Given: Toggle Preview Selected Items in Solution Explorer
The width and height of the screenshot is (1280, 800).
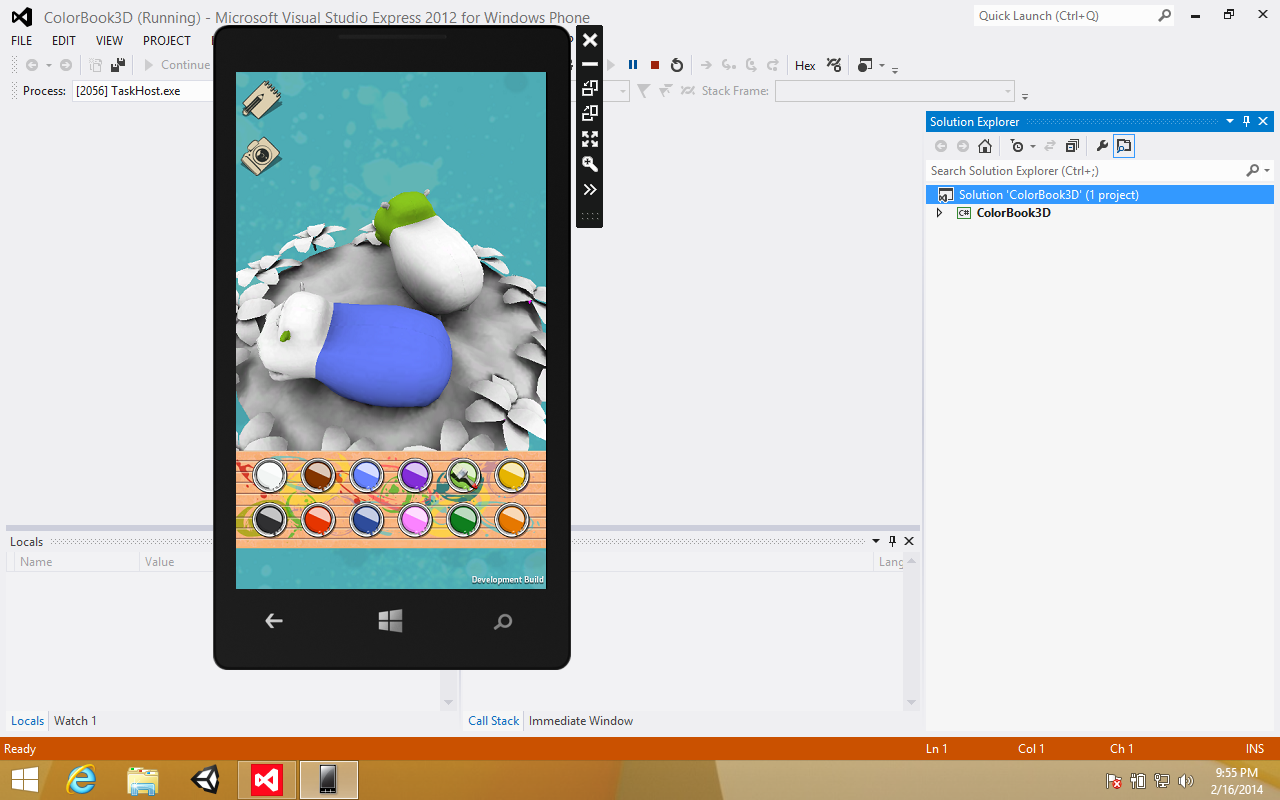Looking at the screenshot, I should coord(1124,146).
